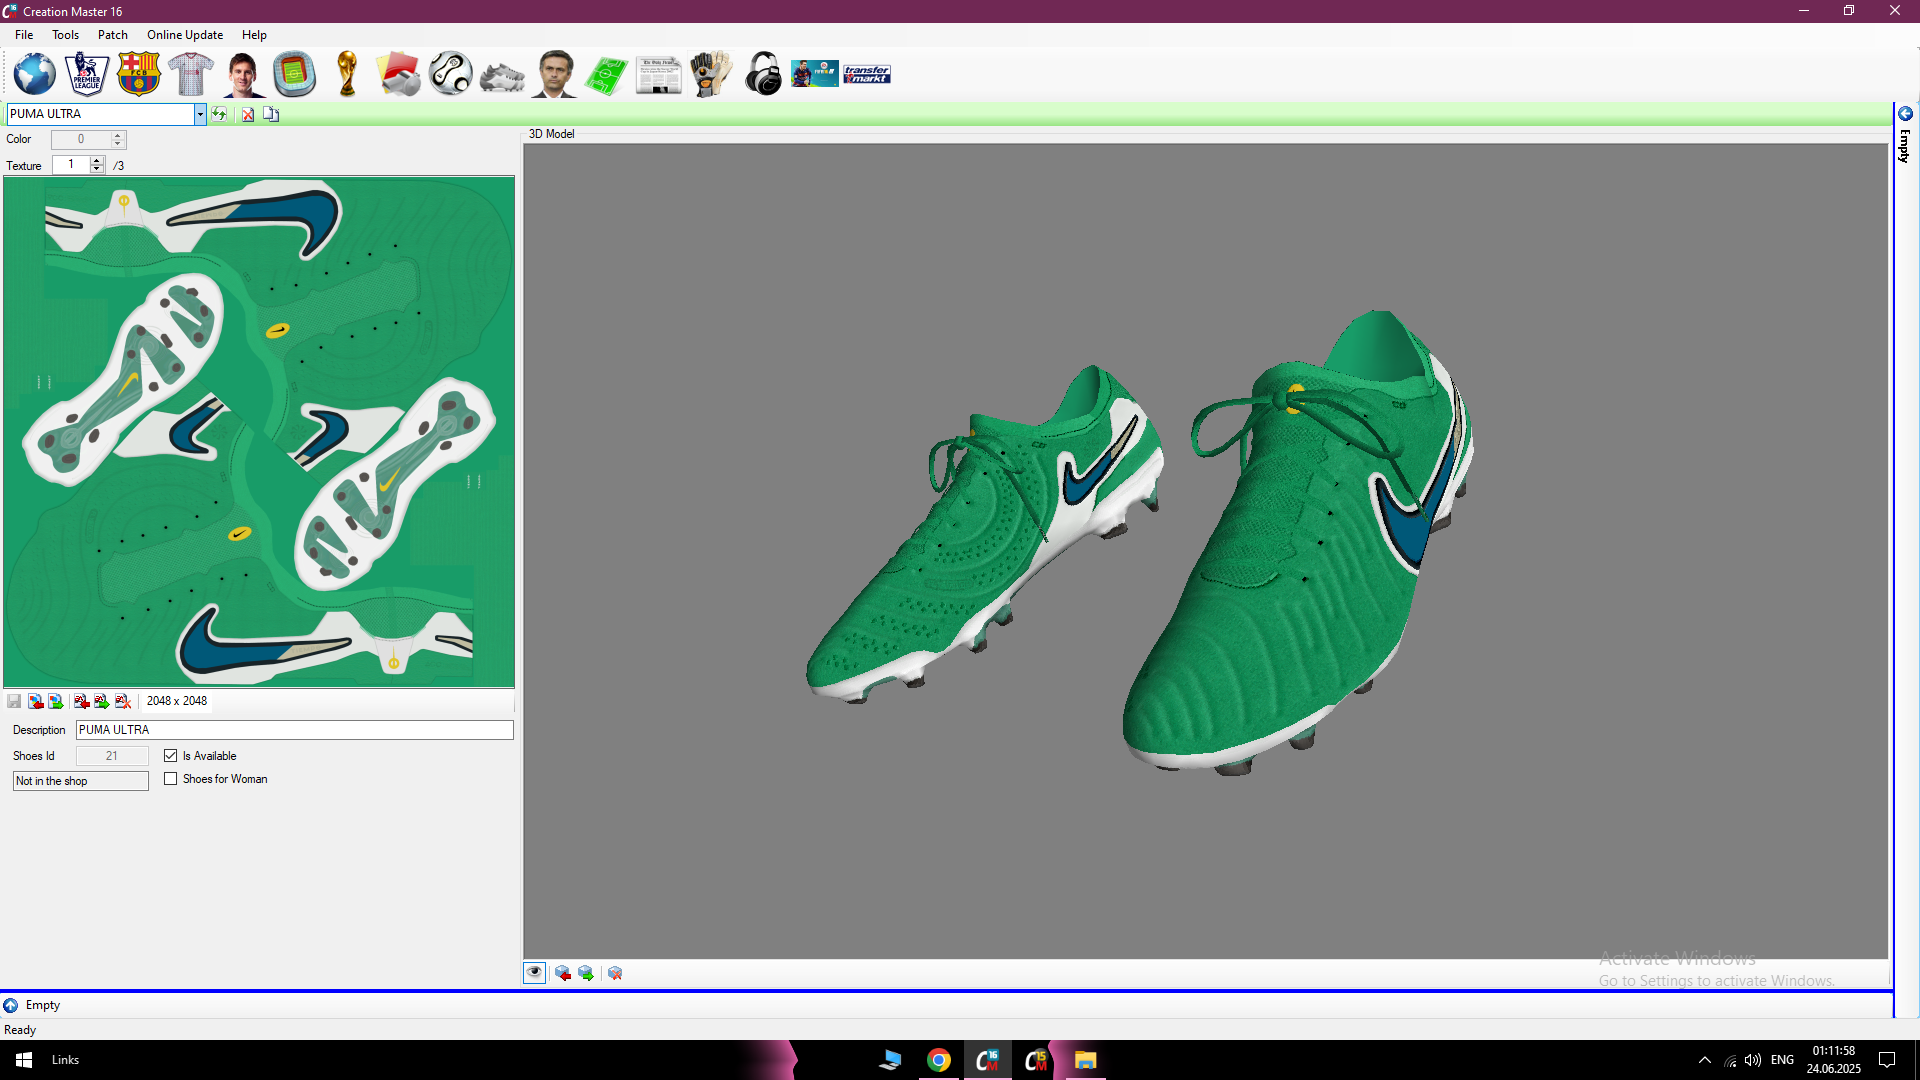The image size is (1920, 1080).
Task: Click the Shoes Id field showing 21
Action: point(112,756)
